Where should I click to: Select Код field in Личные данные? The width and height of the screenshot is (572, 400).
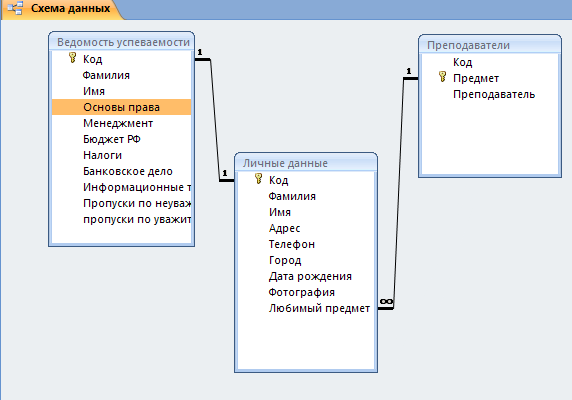306,180
